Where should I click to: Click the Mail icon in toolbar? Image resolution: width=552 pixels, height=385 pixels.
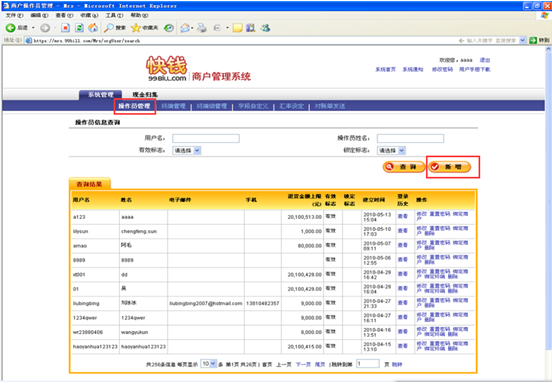coord(185,28)
